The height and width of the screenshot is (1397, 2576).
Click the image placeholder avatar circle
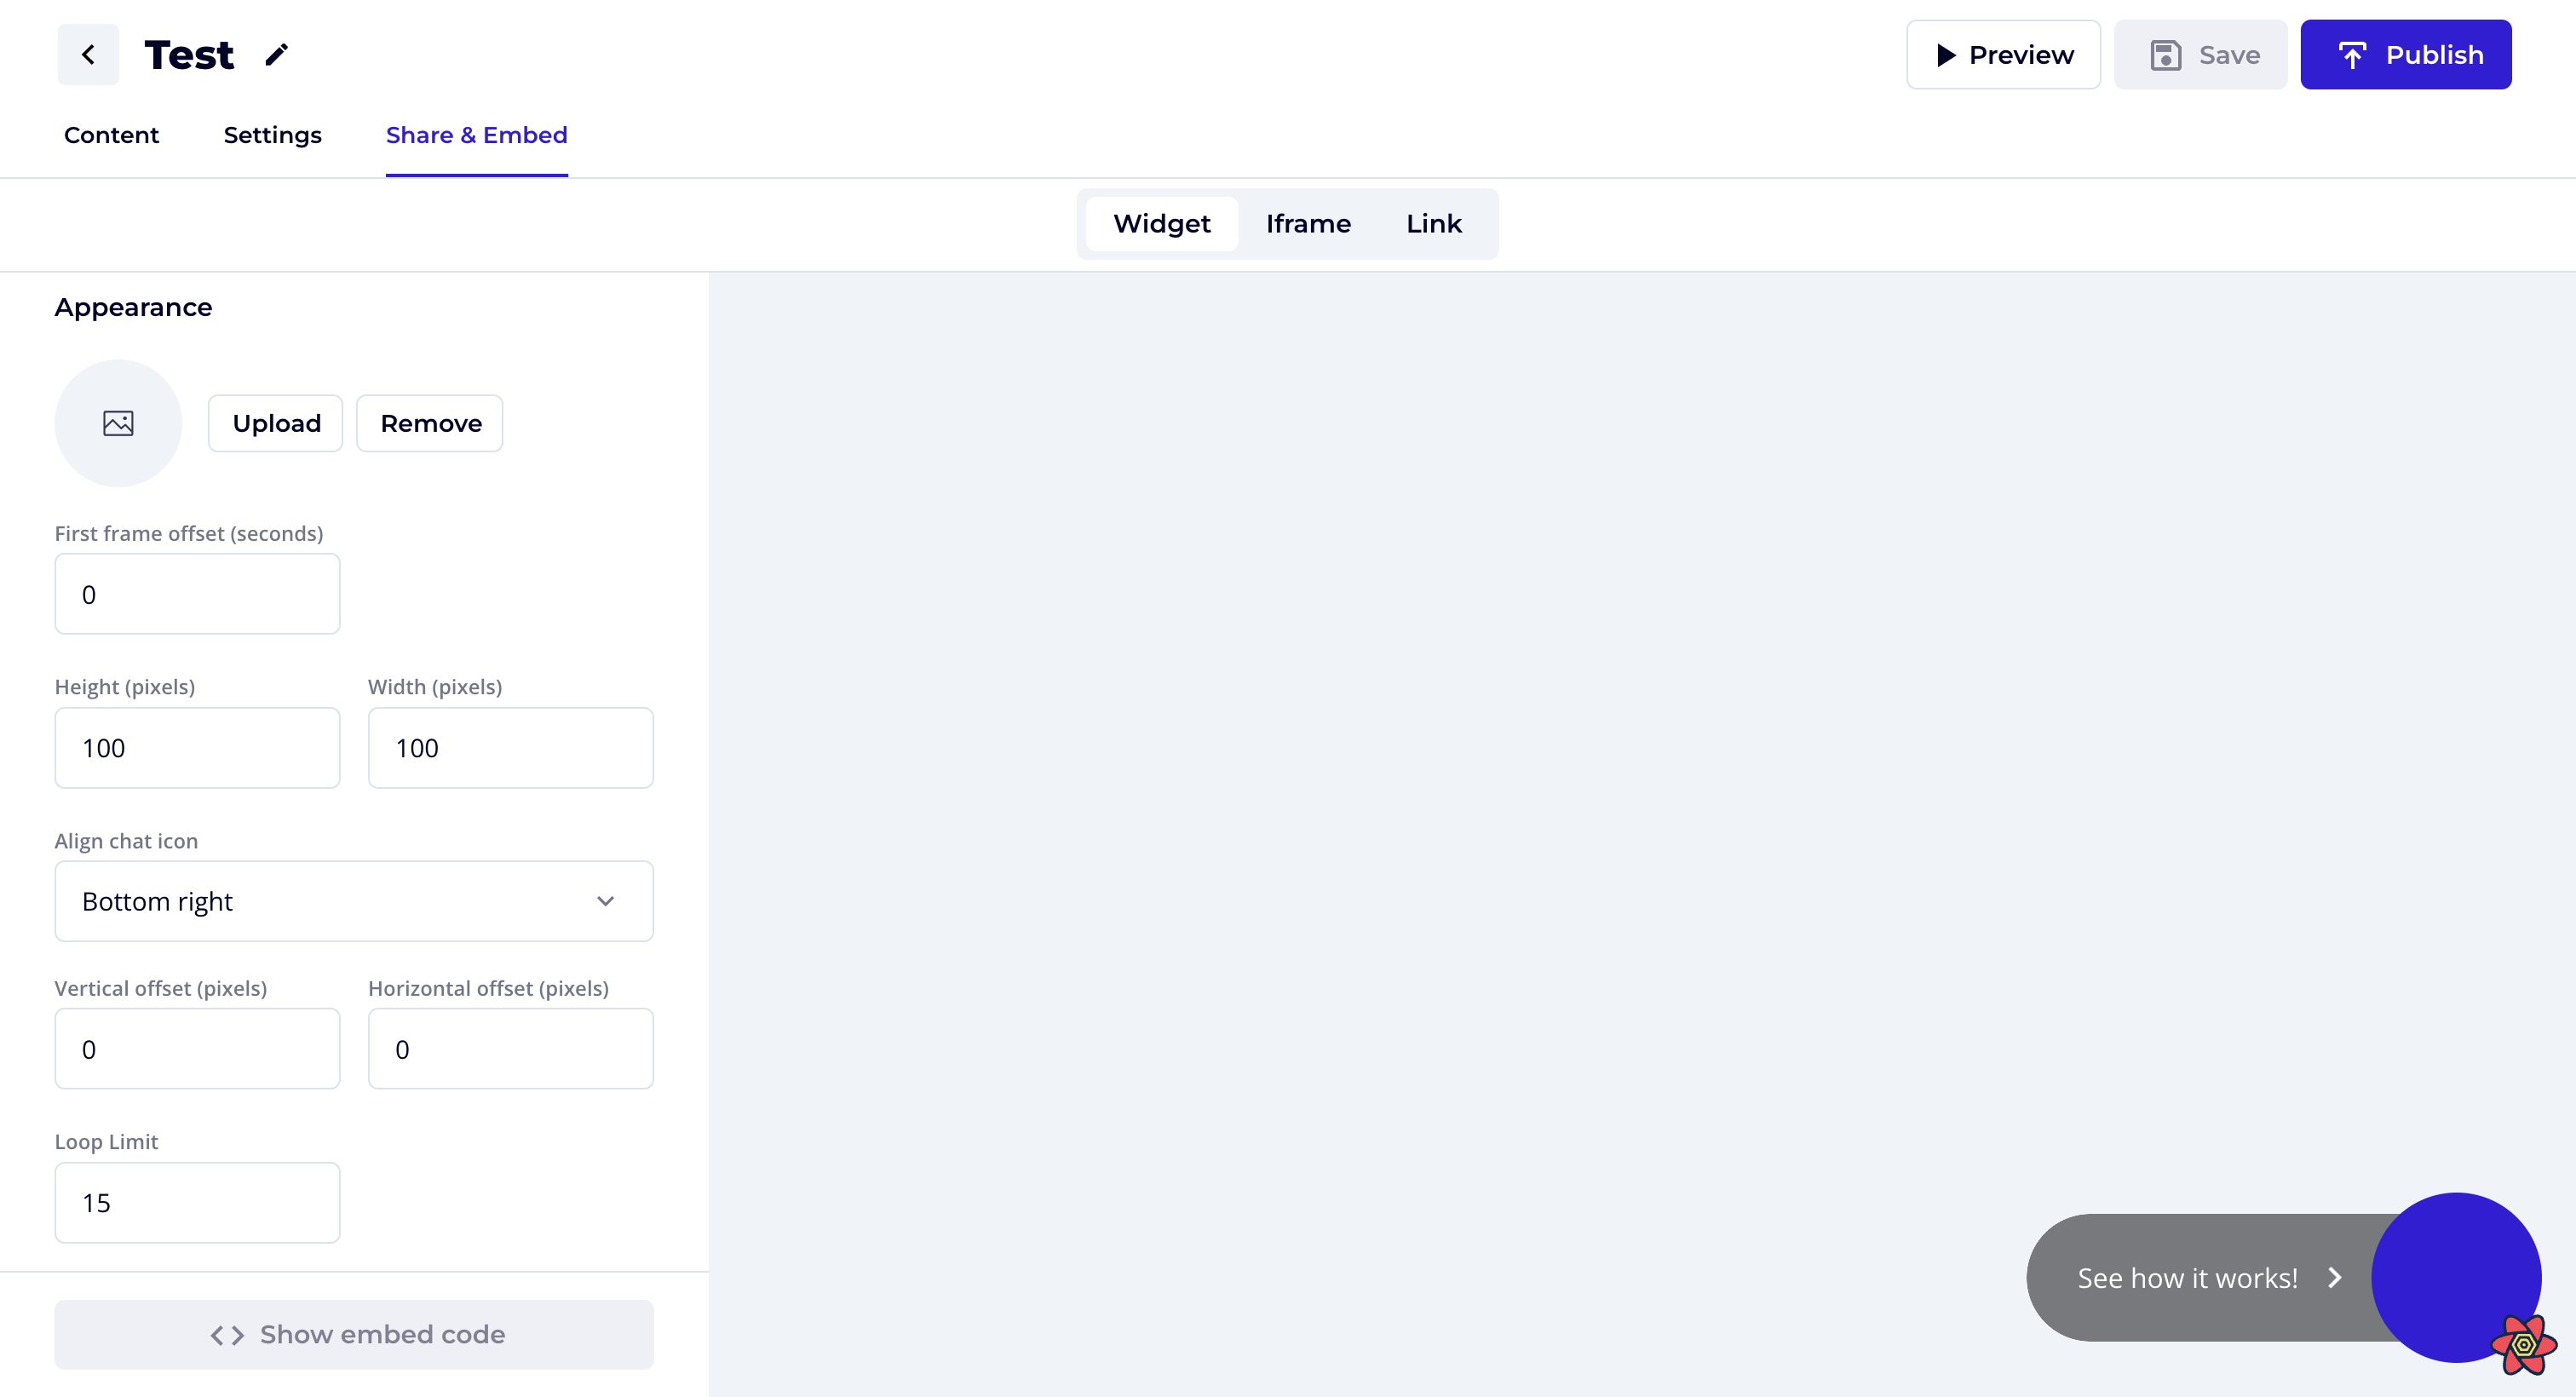pyautogui.click(x=118, y=423)
